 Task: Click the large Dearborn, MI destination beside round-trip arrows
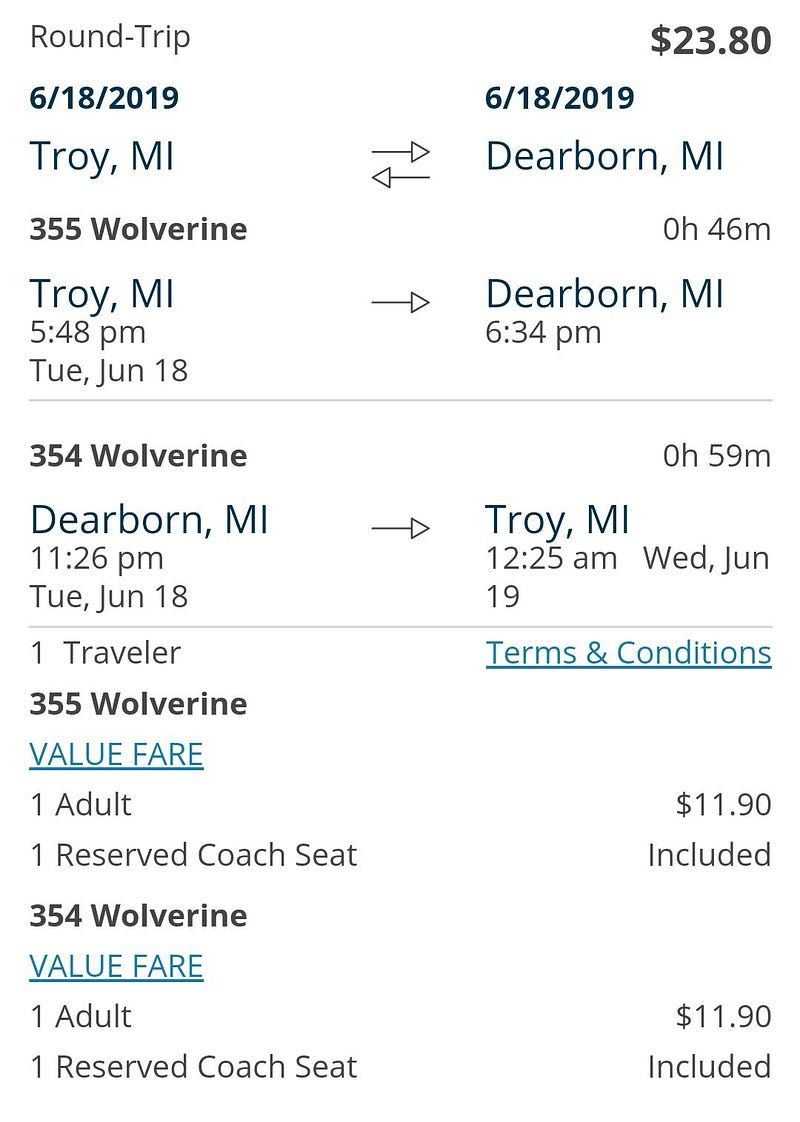(x=604, y=157)
